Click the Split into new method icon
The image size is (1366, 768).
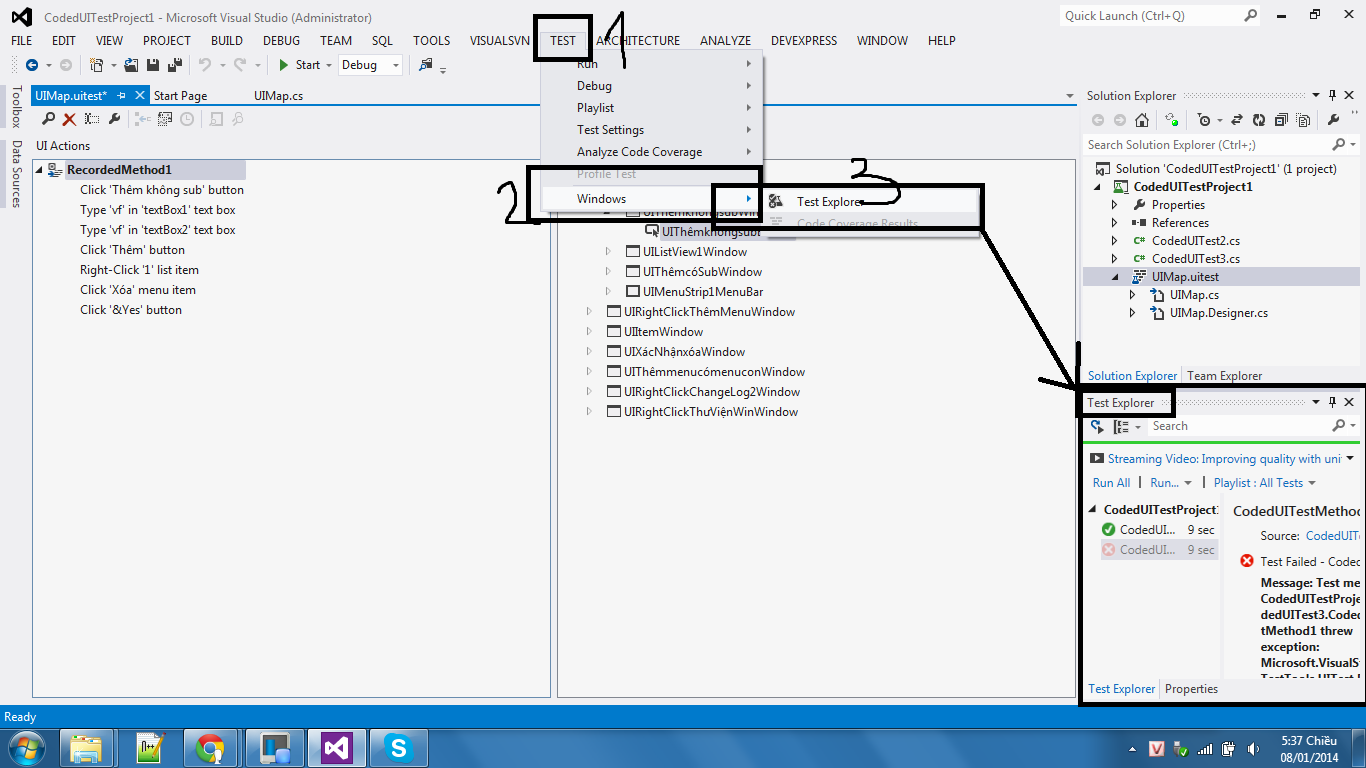pyautogui.click(x=143, y=119)
